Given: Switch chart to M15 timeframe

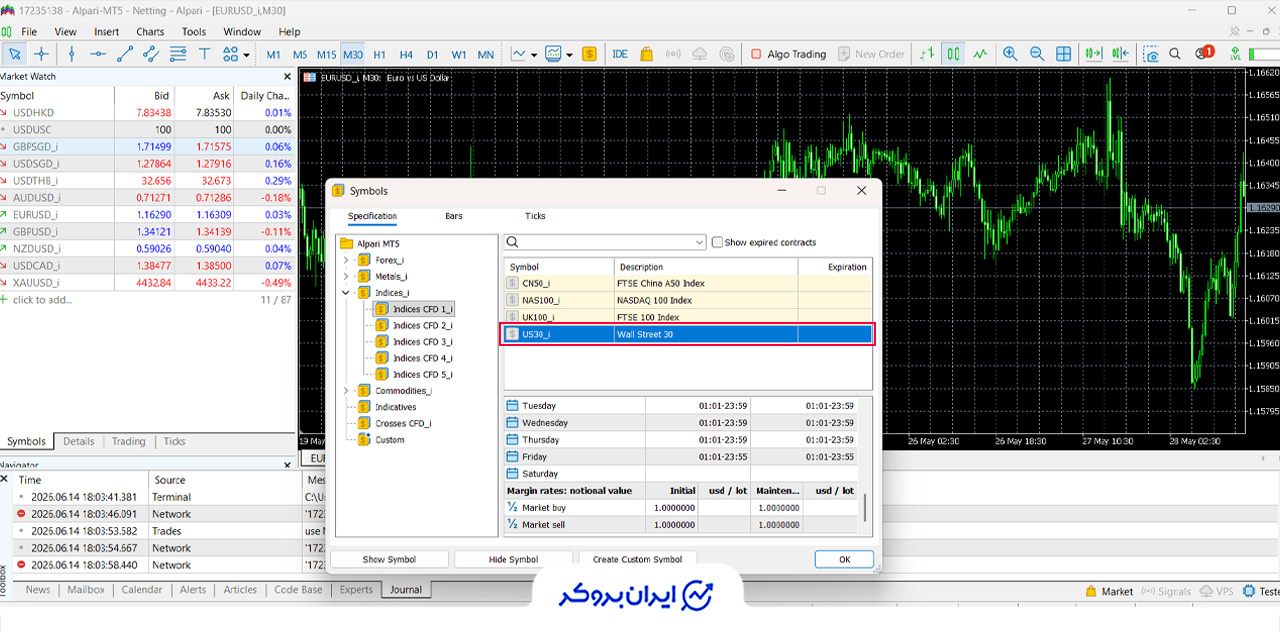Looking at the screenshot, I should (x=326, y=54).
